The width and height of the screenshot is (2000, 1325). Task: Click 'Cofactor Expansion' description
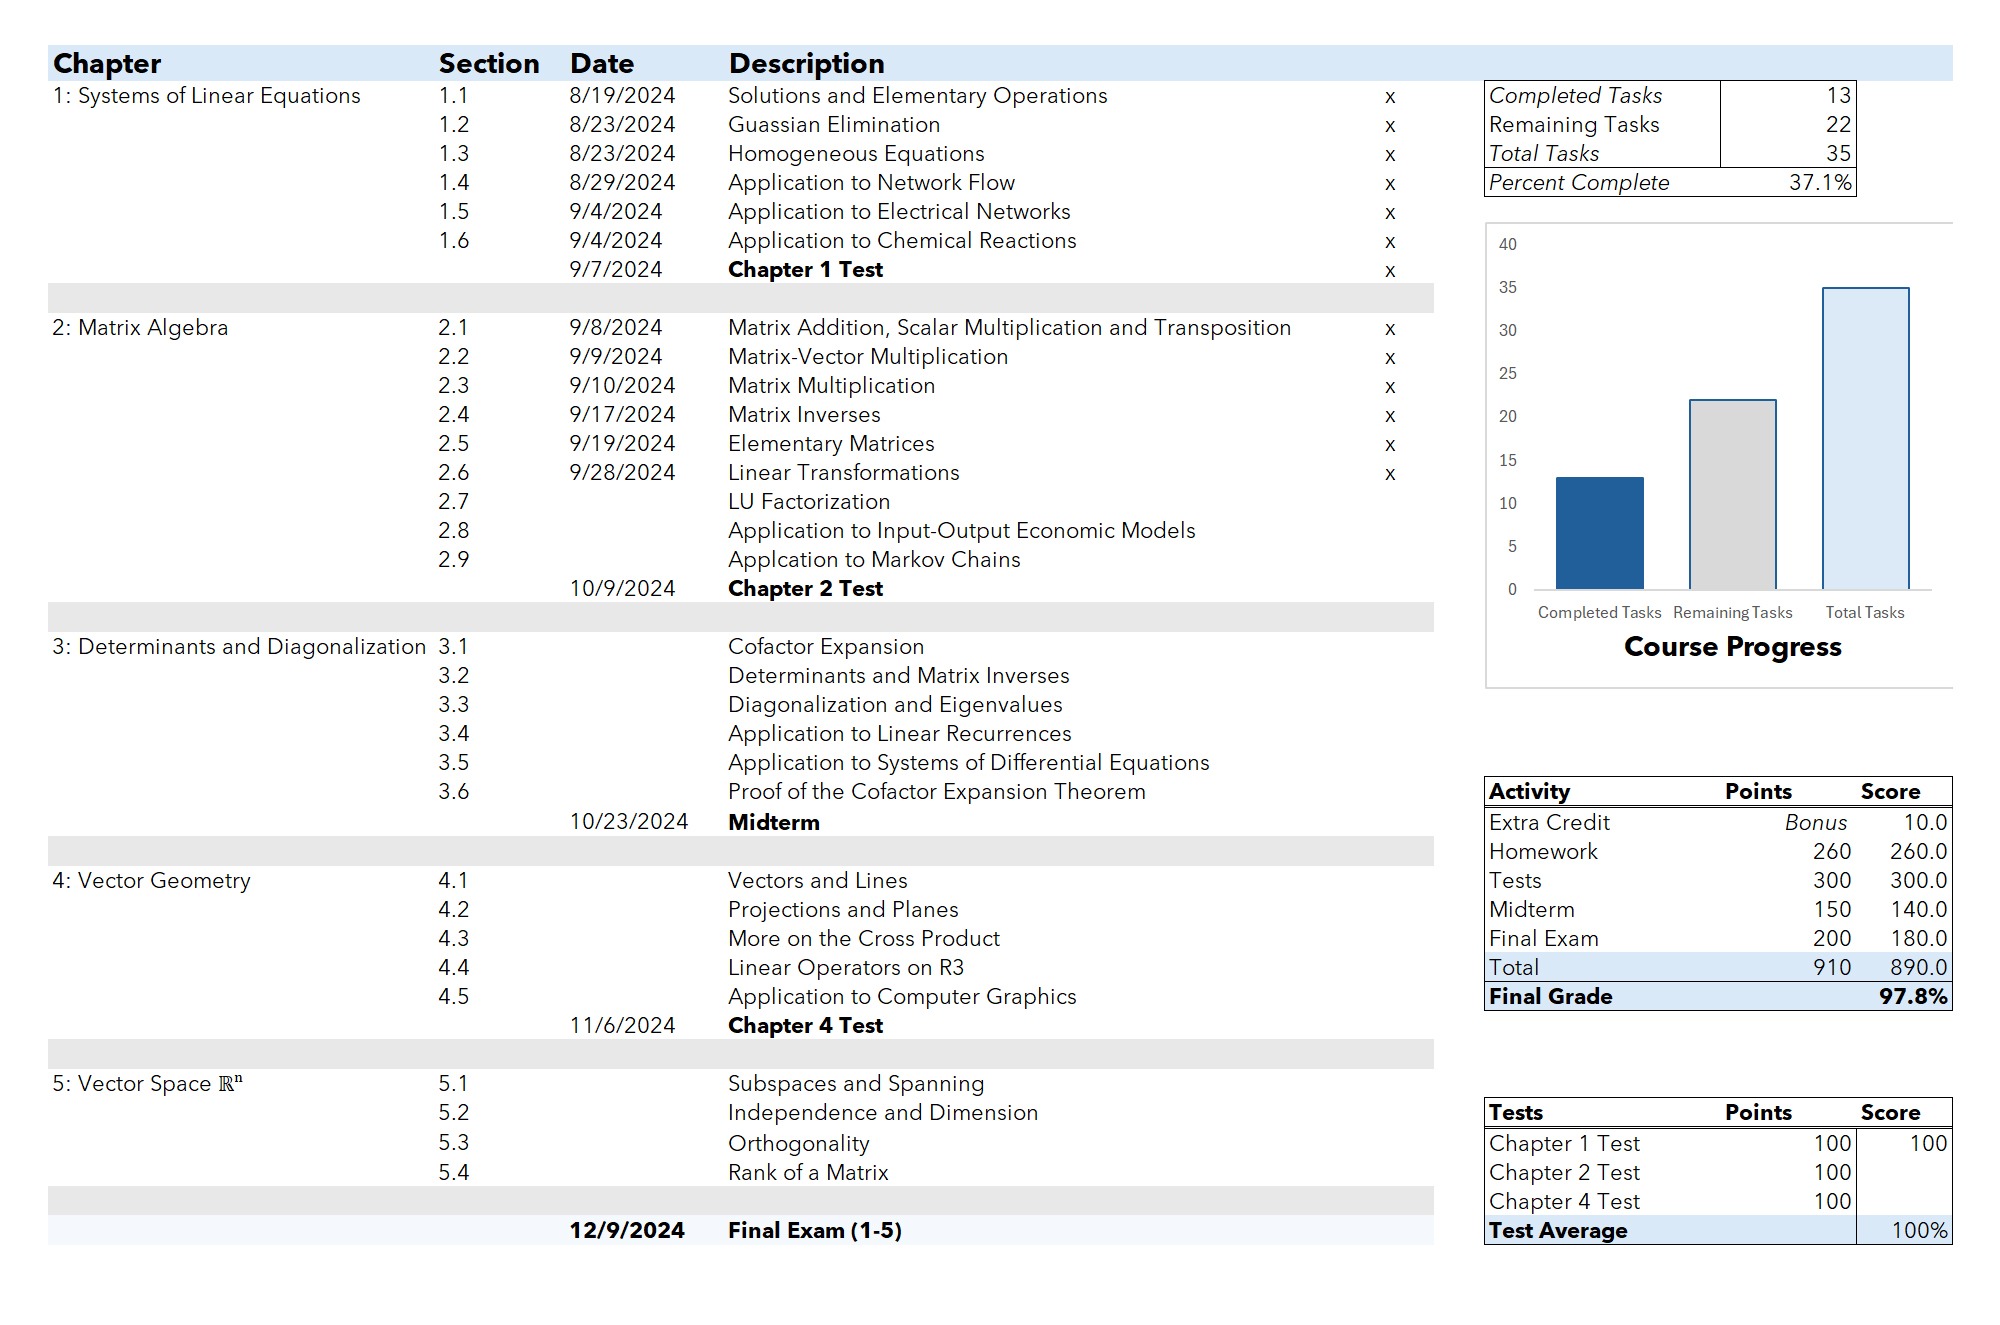click(x=826, y=647)
